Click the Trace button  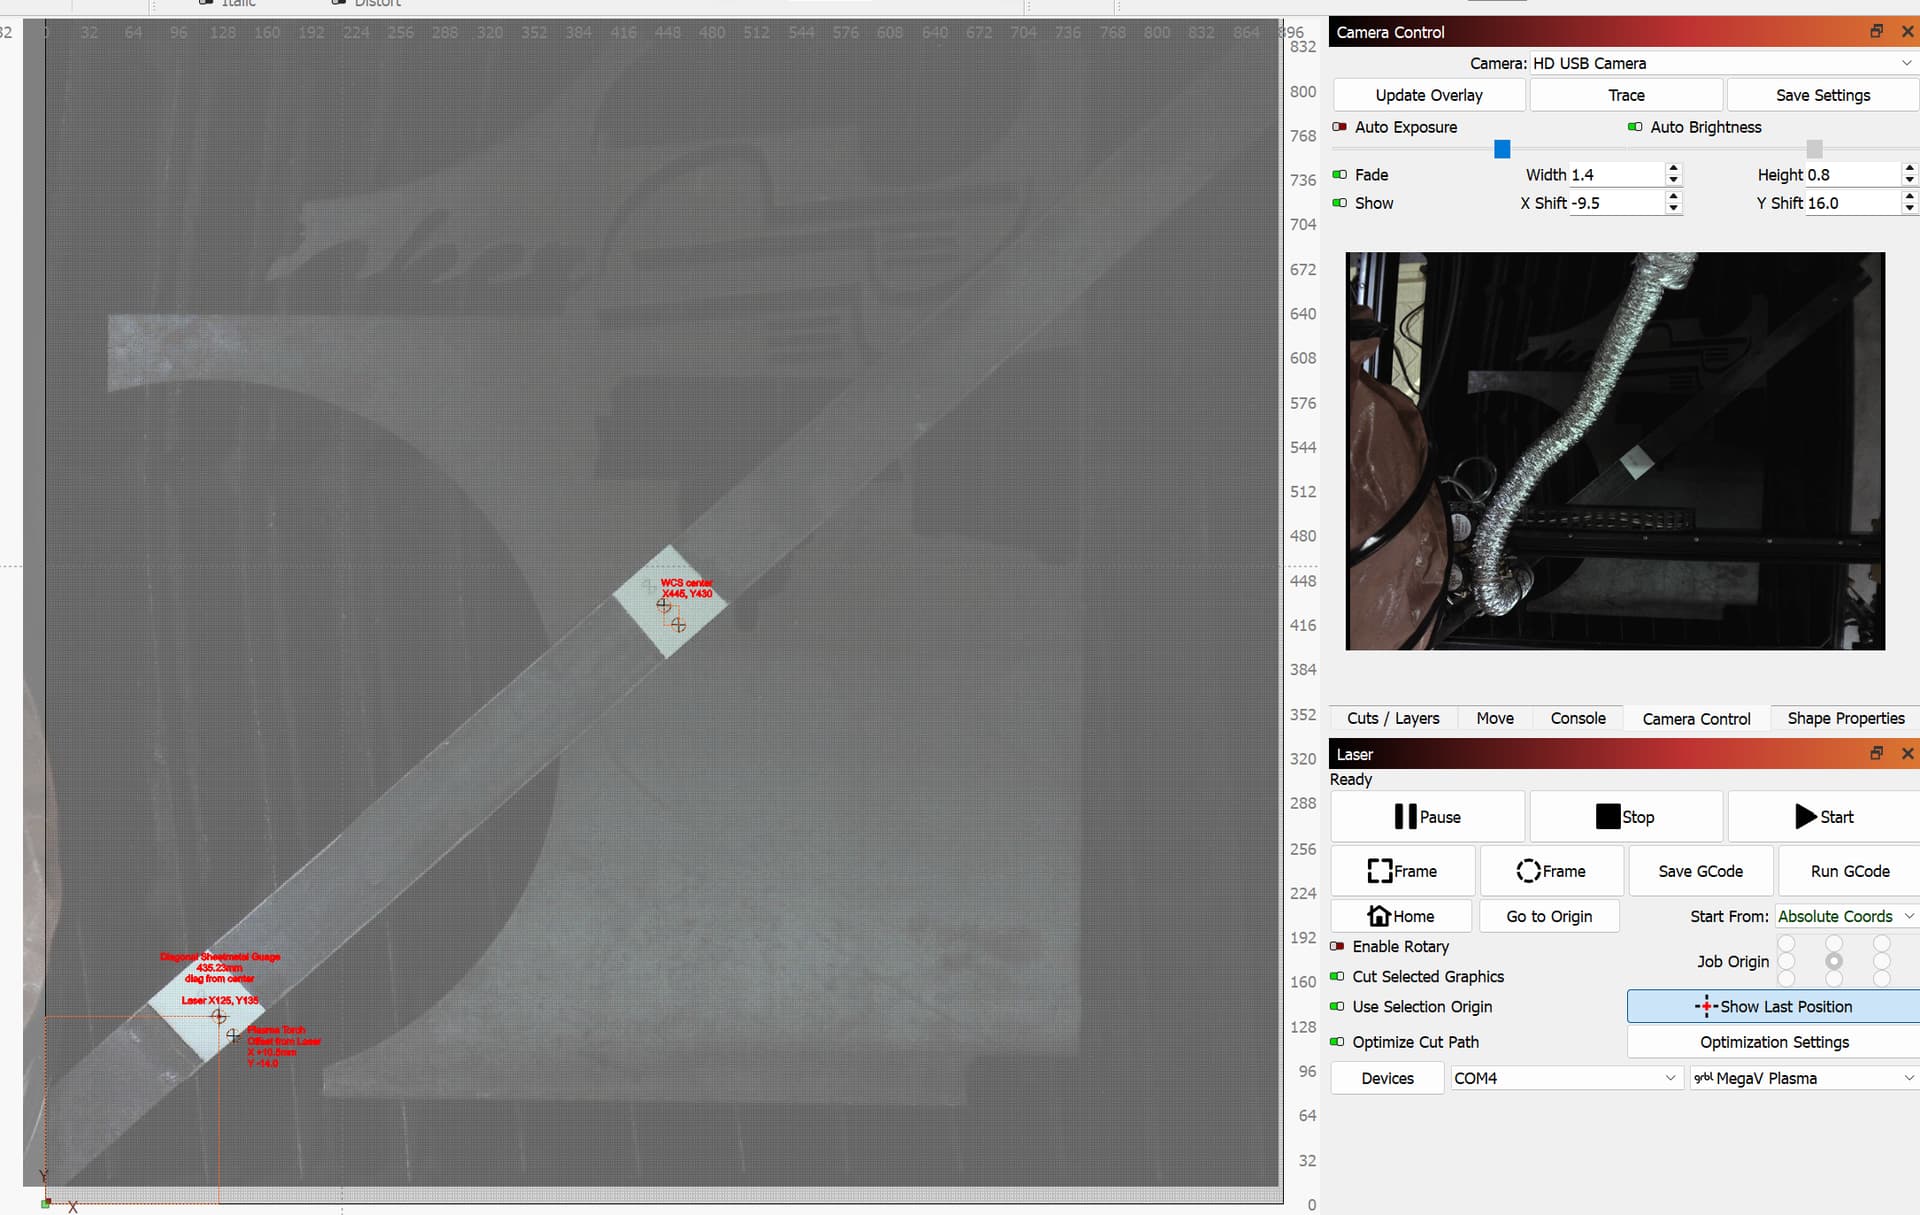pyautogui.click(x=1626, y=95)
